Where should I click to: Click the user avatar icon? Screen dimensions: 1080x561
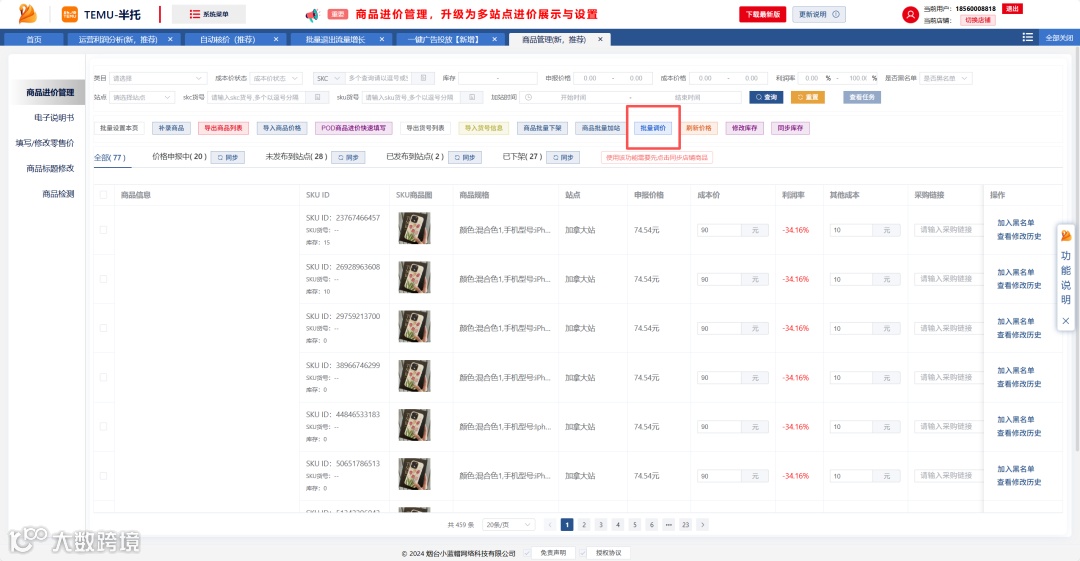910,14
